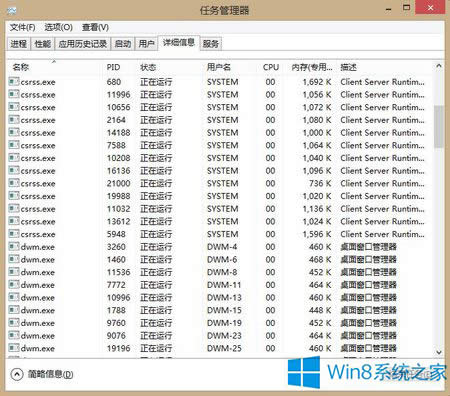Click the icon of dwm.exe PID 1788
Screen dimensions: 450x396
tap(14, 310)
